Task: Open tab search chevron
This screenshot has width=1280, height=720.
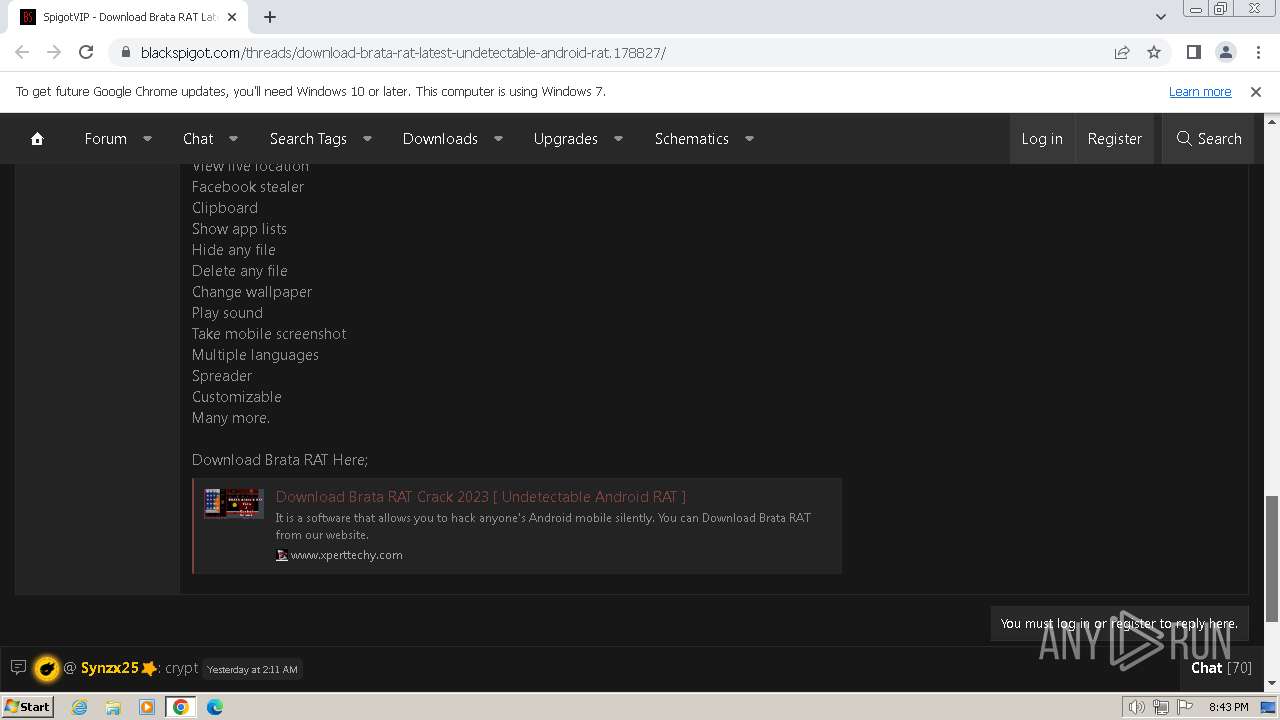Action: point(1160,17)
